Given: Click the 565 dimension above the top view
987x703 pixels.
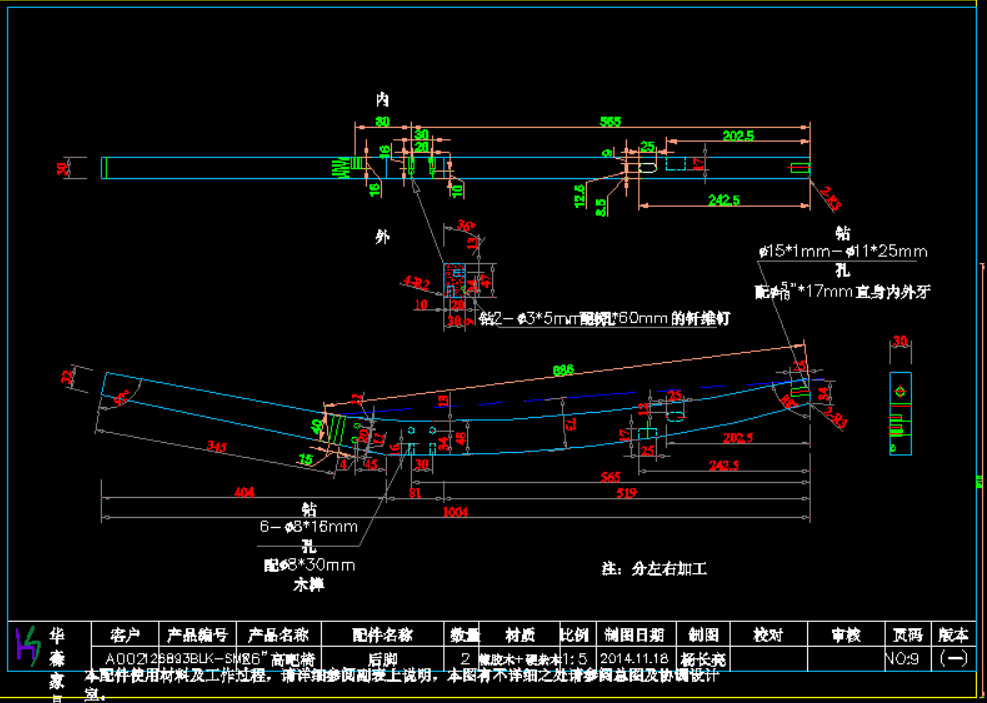Looking at the screenshot, I should 609,122.
